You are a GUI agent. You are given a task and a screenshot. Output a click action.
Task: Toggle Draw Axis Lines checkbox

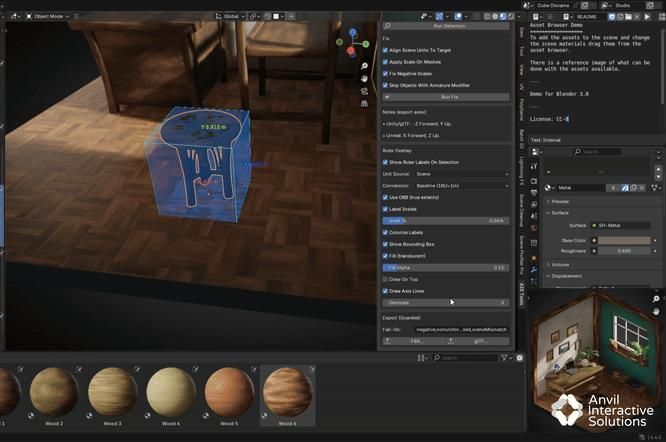[x=385, y=291]
